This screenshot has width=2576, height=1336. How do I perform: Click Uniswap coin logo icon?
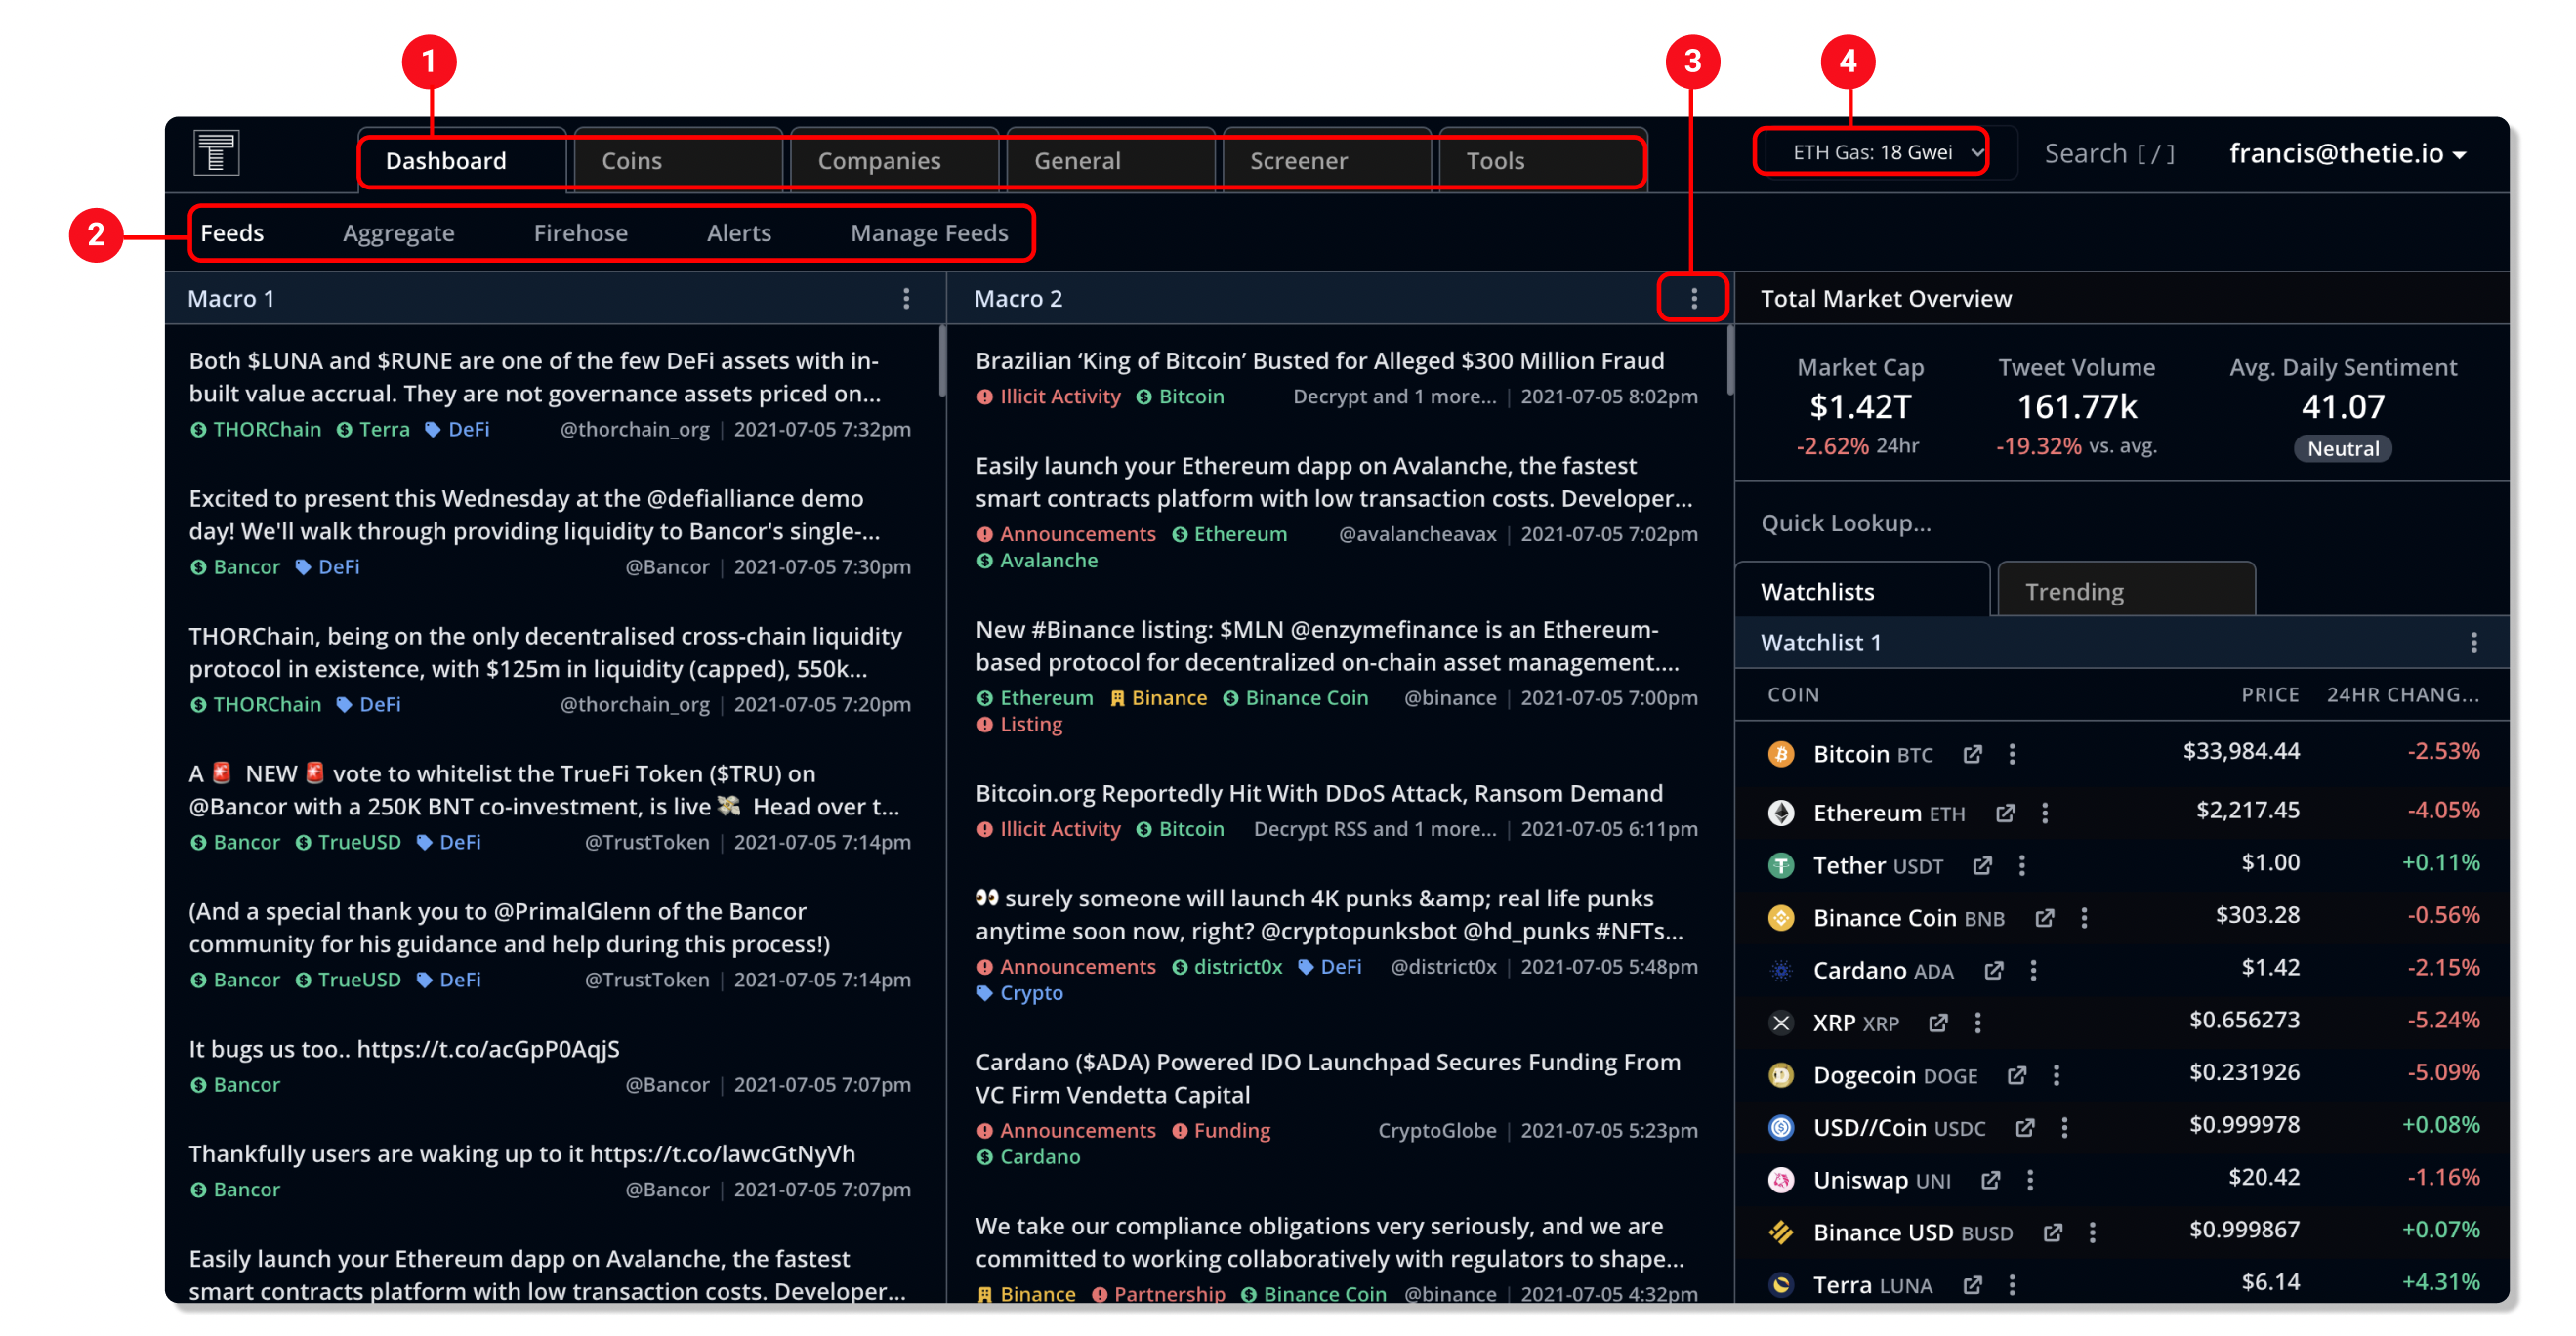click(x=1781, y=1180)
